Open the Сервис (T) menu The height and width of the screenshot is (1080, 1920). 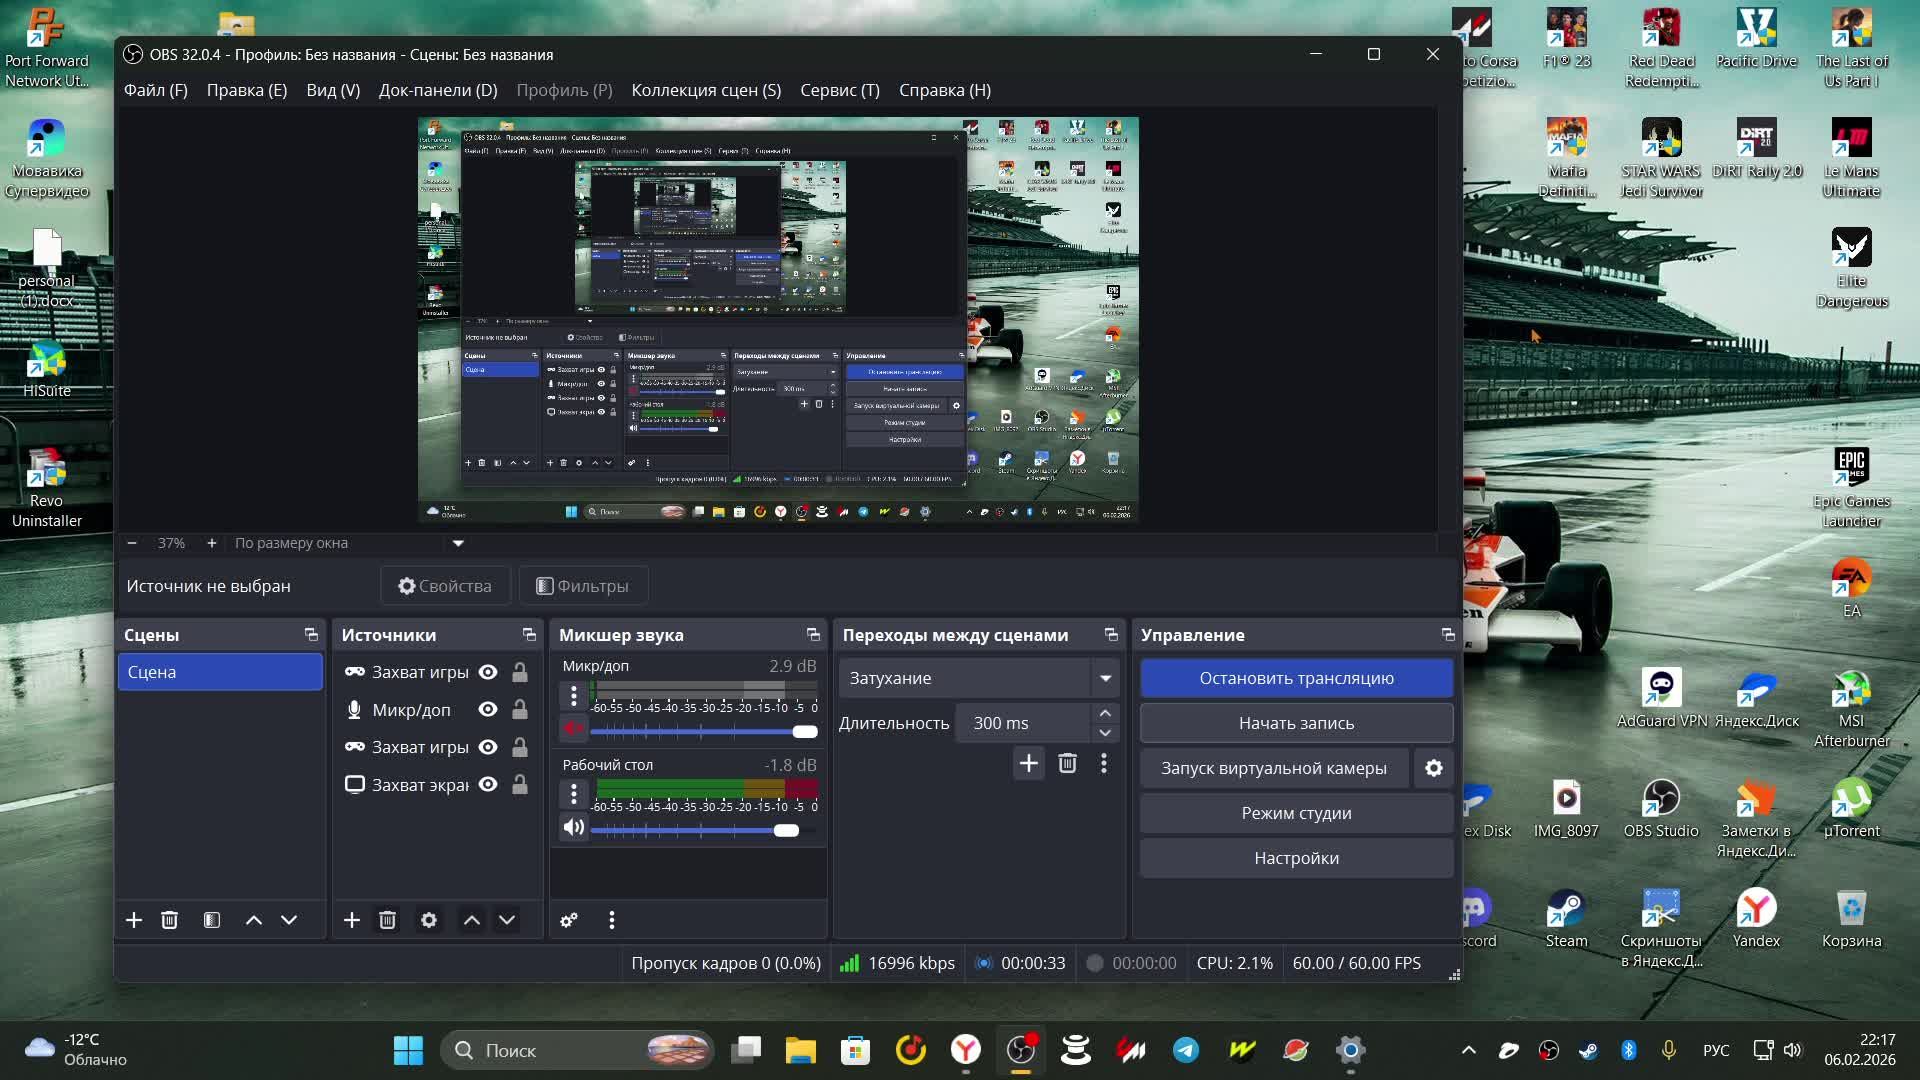pyautogui.click(x=839, y=90)
